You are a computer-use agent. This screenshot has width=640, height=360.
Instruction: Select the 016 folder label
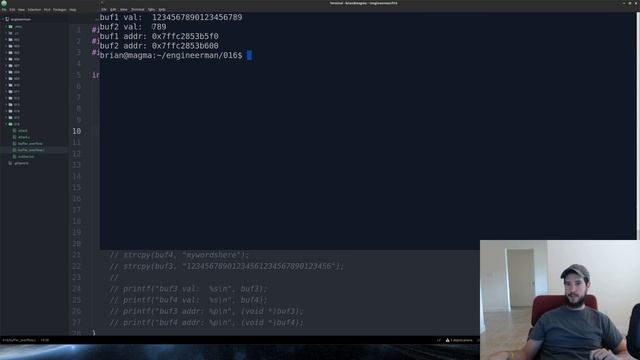[x=16, y=124]
